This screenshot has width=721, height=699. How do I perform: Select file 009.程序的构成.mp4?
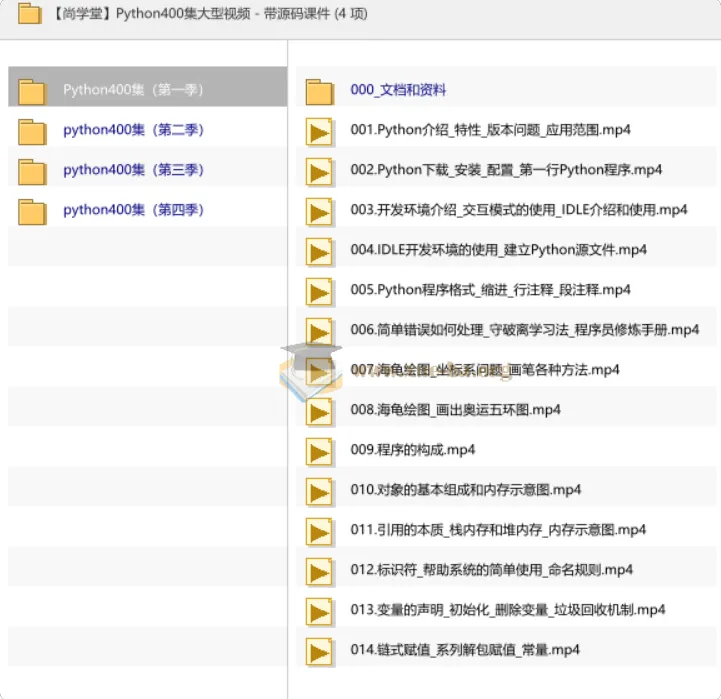tap(412, 450)
